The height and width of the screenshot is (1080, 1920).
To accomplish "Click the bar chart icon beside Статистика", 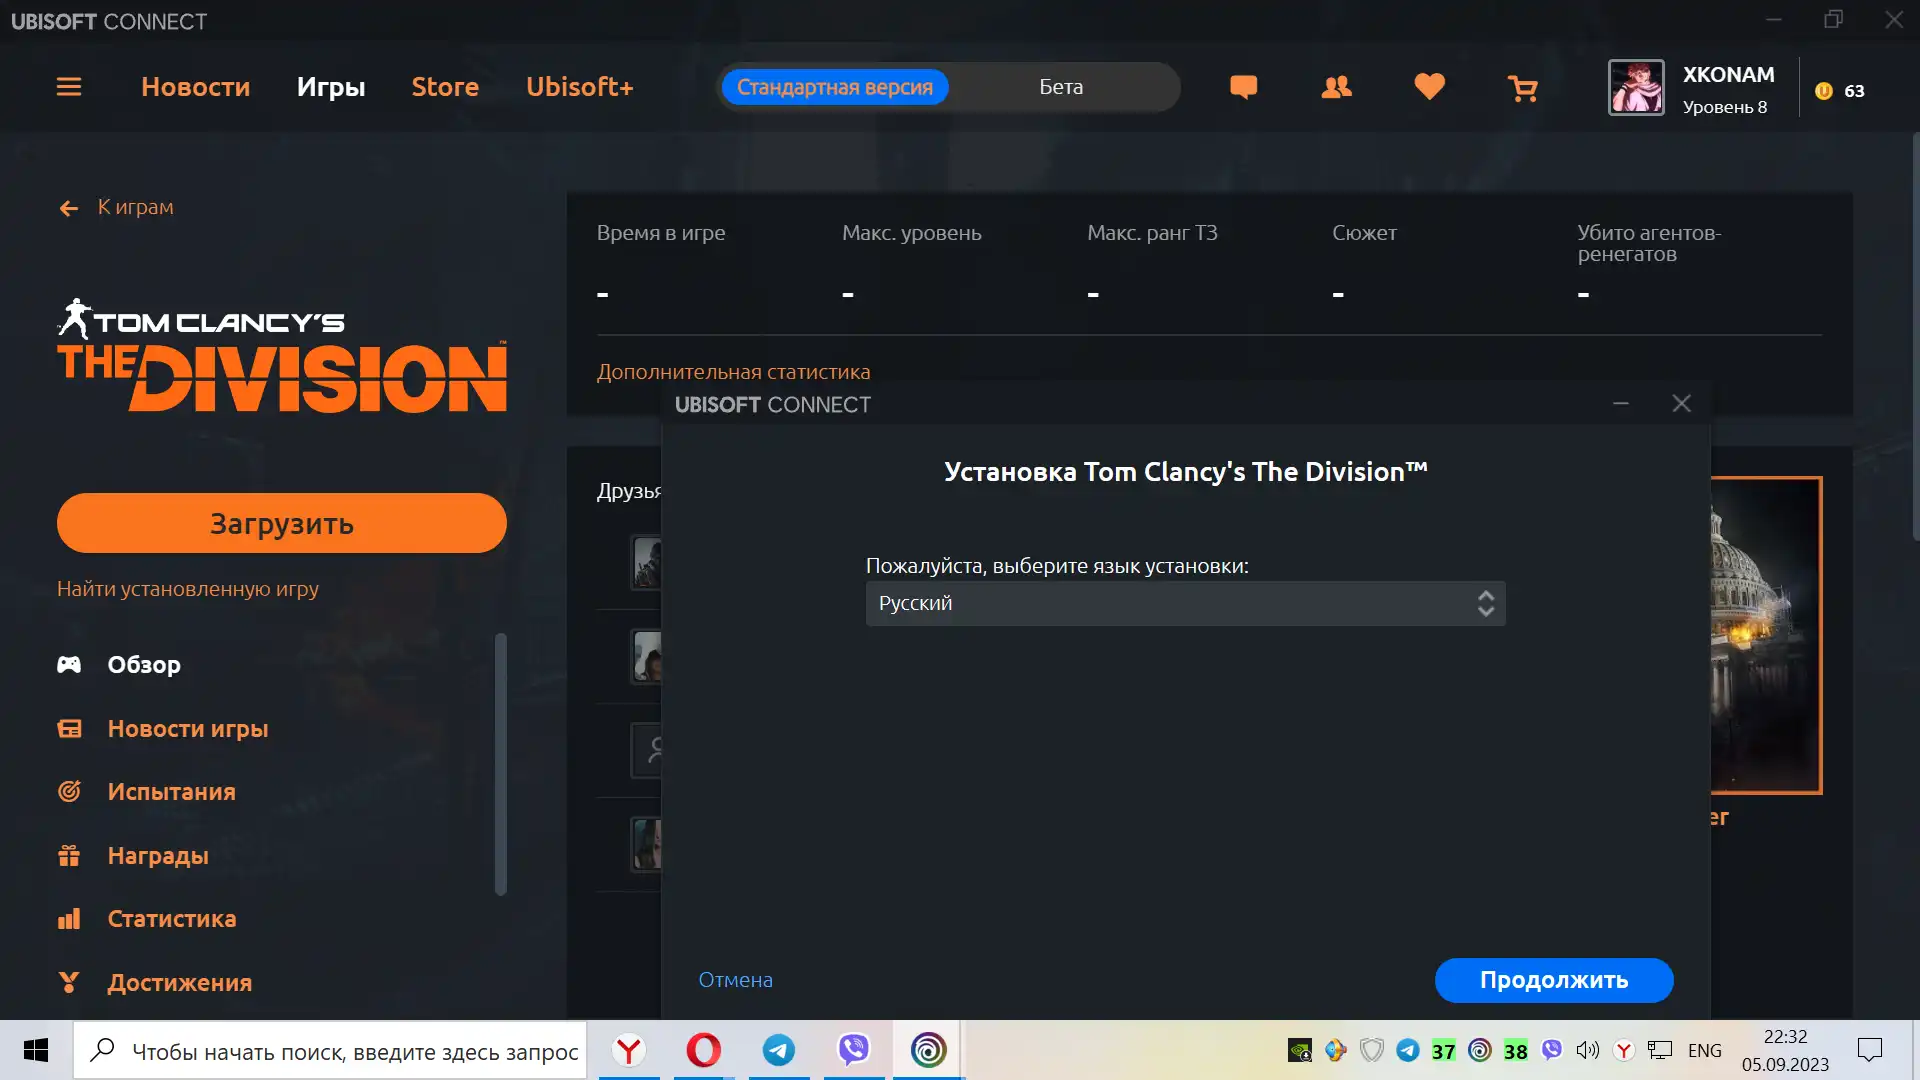I will pos(69,919).
